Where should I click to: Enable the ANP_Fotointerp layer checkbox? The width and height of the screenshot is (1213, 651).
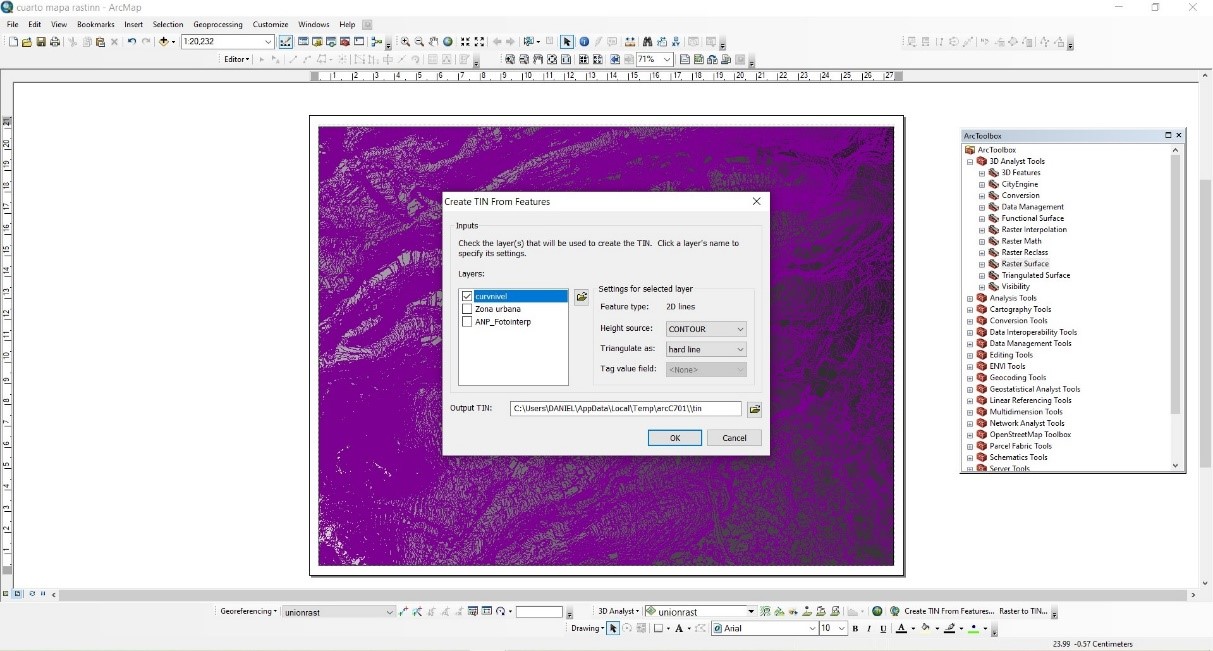[x=467, y=322]
